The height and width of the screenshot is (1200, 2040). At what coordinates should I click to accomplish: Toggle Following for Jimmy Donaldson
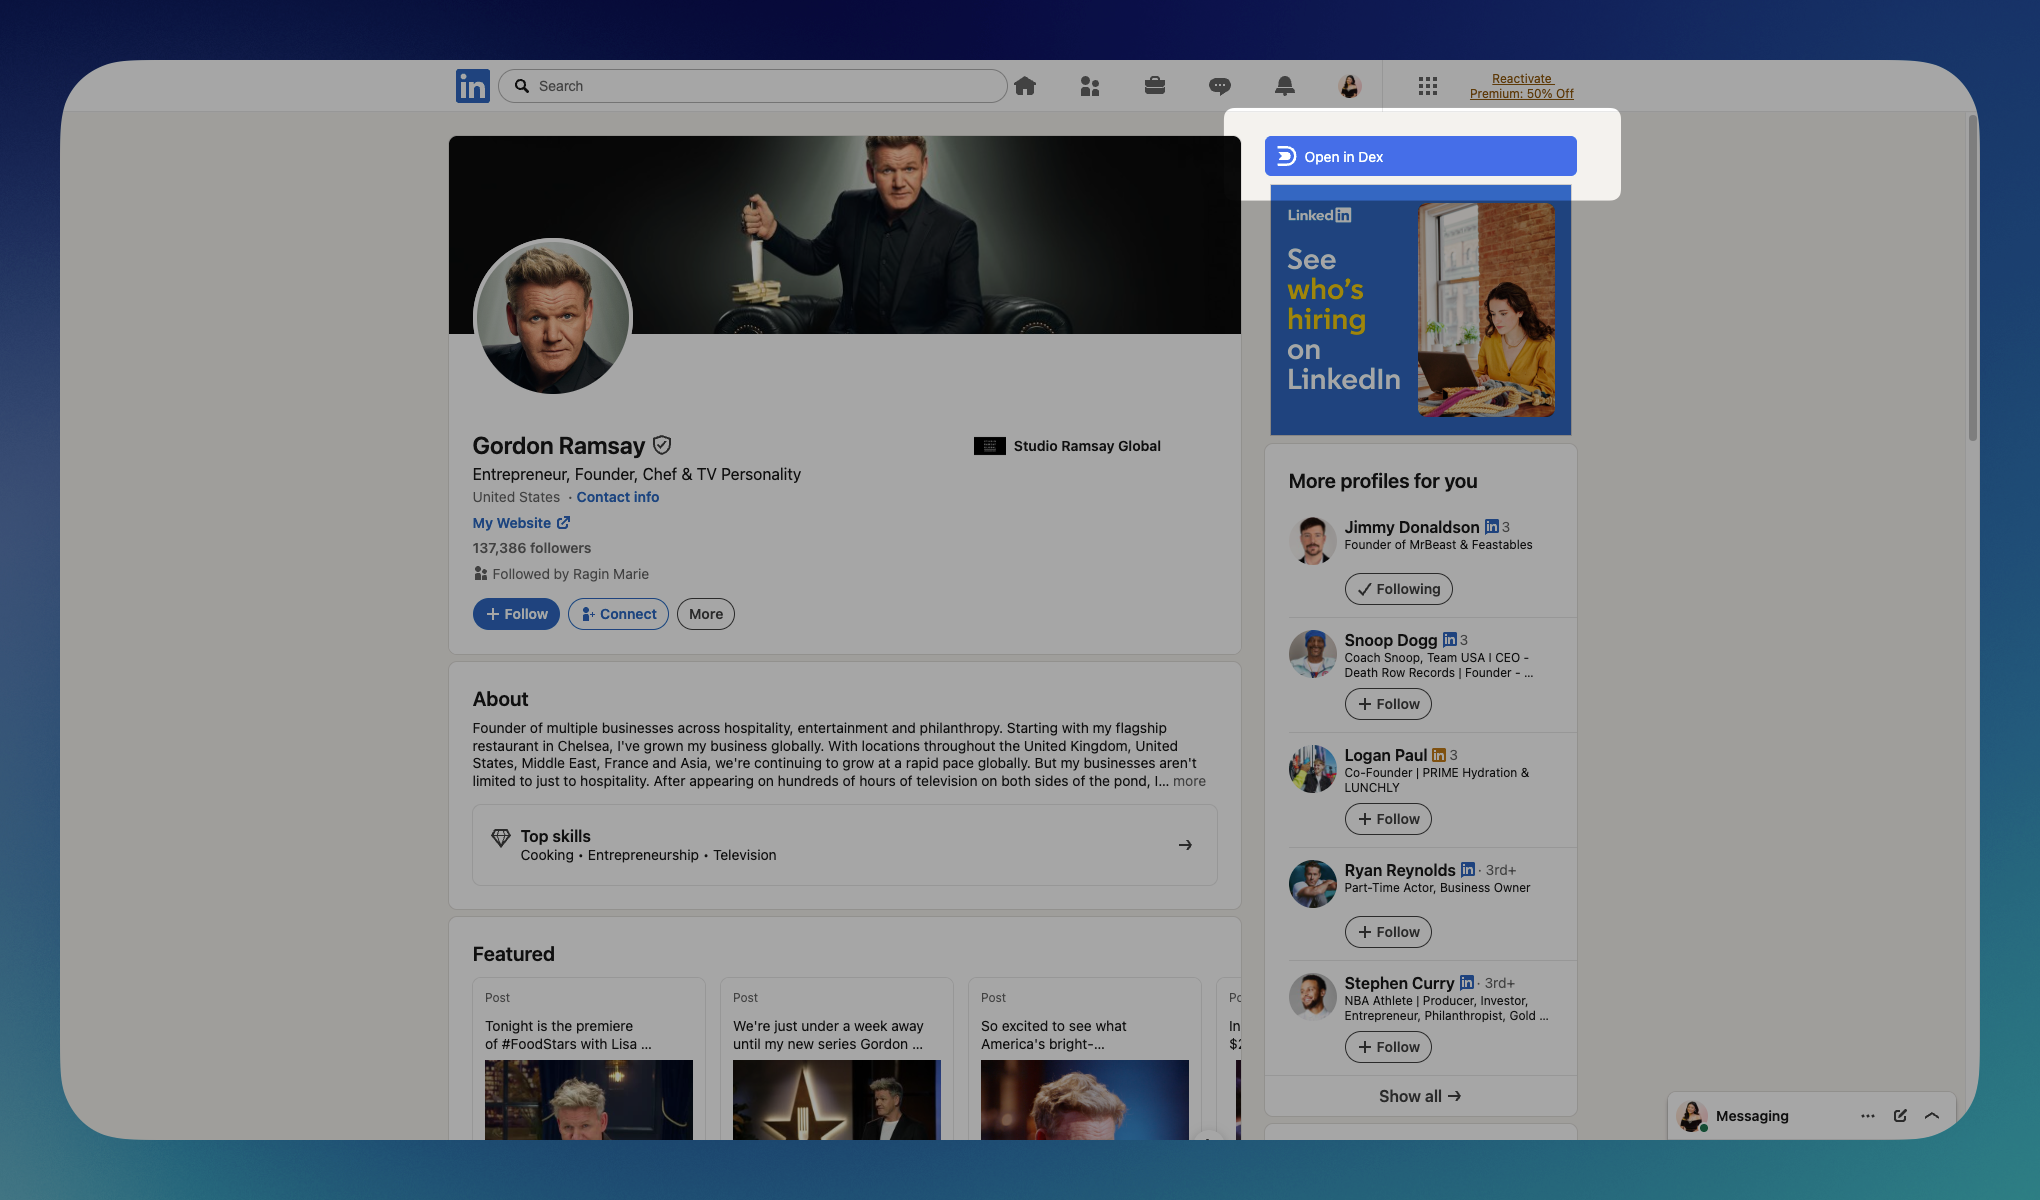click(x=1398, y=589)
